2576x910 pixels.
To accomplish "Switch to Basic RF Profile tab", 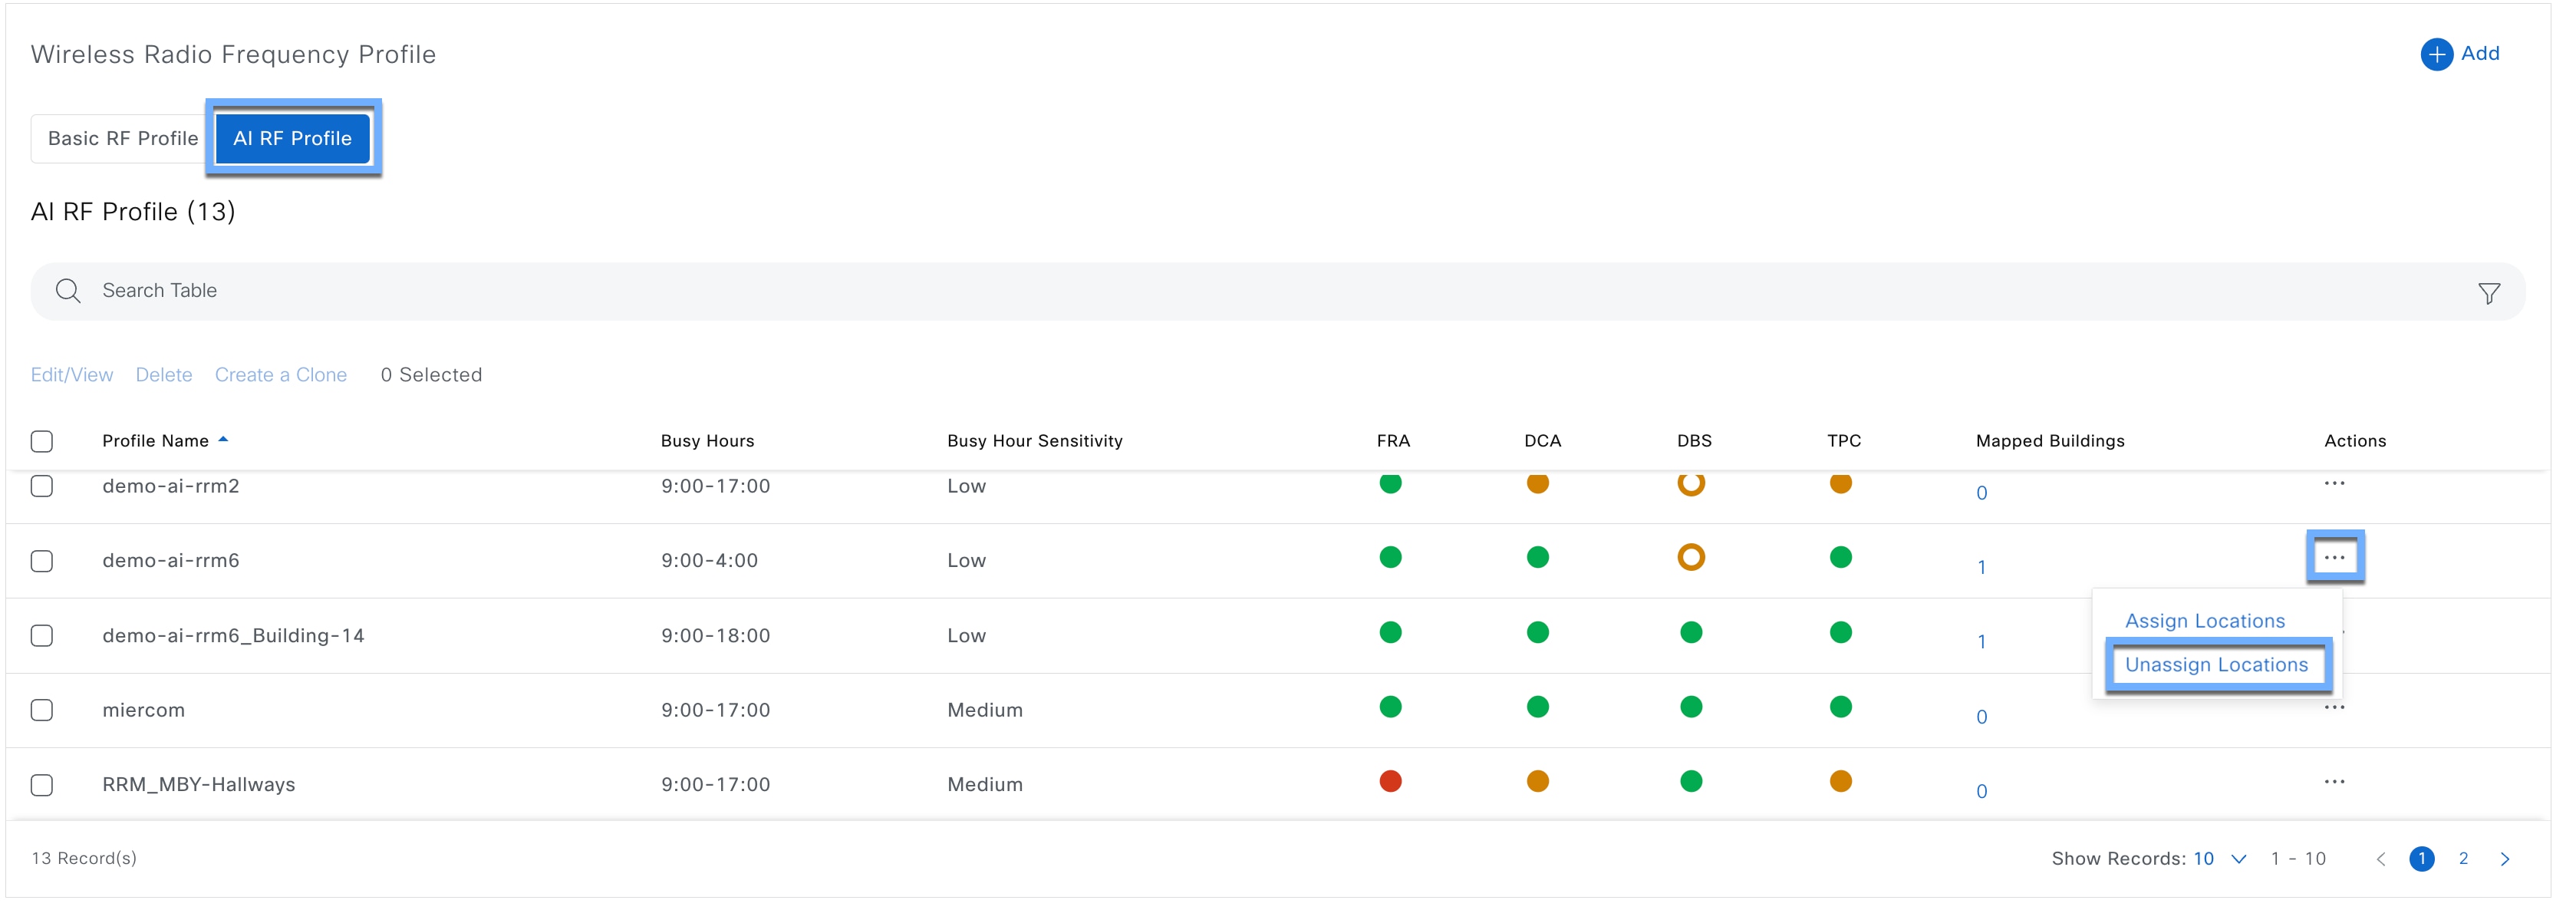I will 123,139.
